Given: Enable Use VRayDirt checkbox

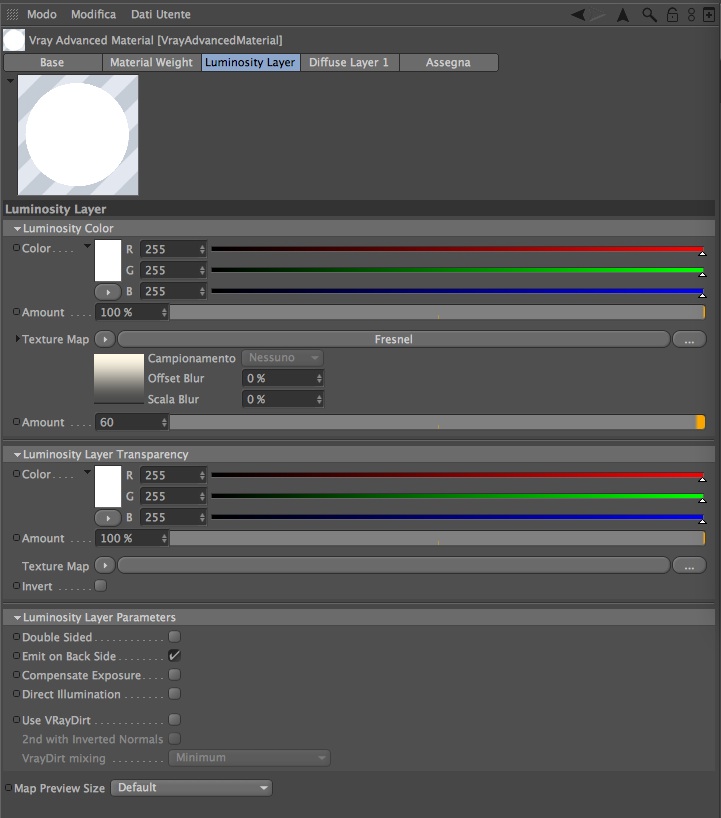Looking at the screenshot, I should pyautogui.click(x=175, y=719).
